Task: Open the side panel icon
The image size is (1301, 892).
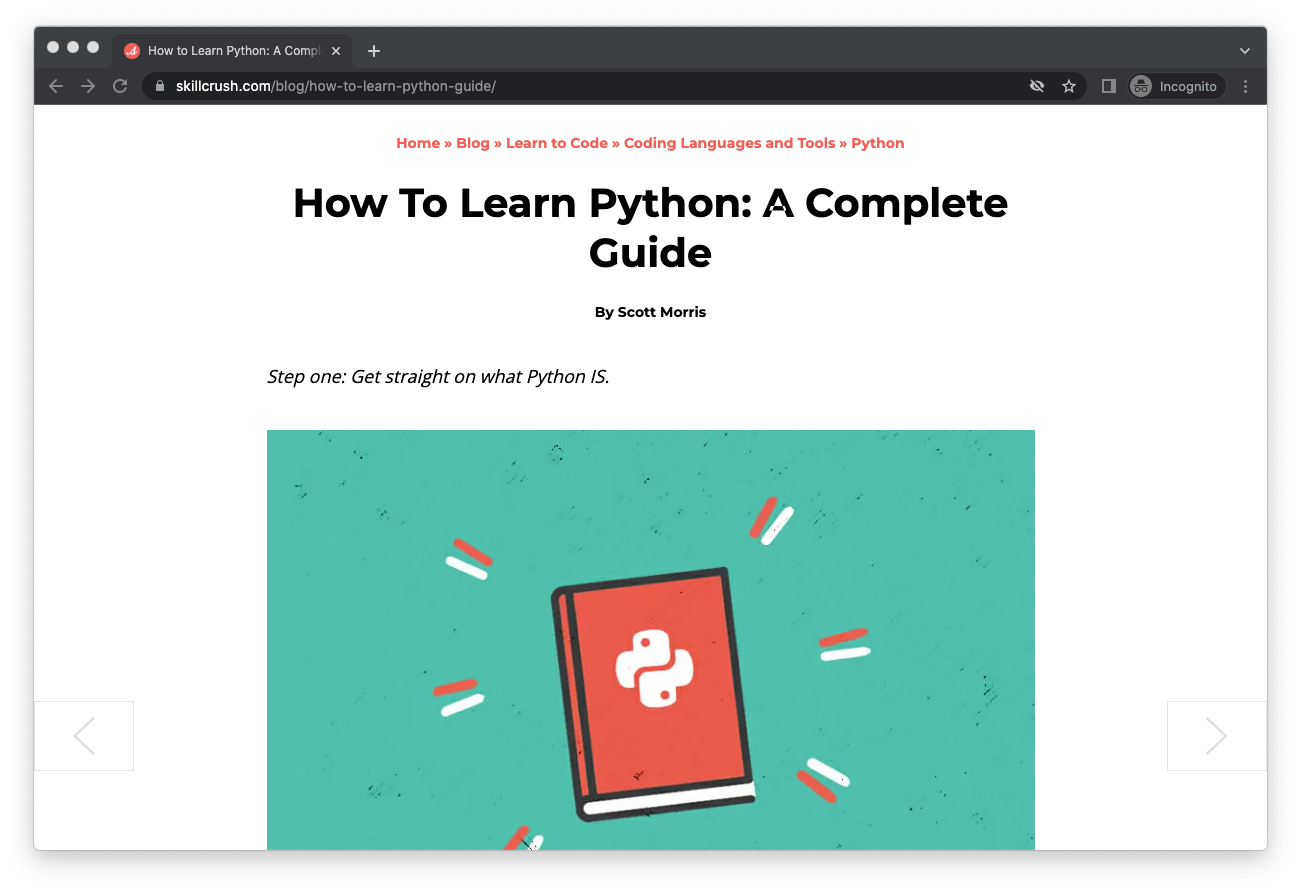Action: click(x=1108, y=86)
